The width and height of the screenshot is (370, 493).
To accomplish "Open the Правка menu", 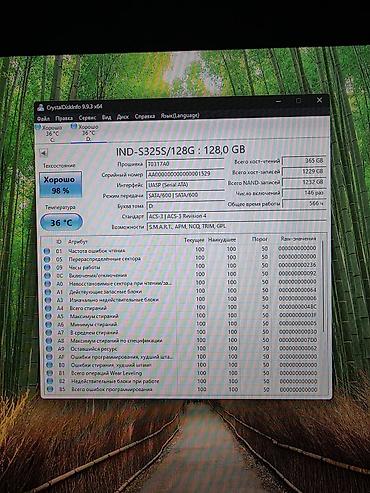I will coord(64,118).
